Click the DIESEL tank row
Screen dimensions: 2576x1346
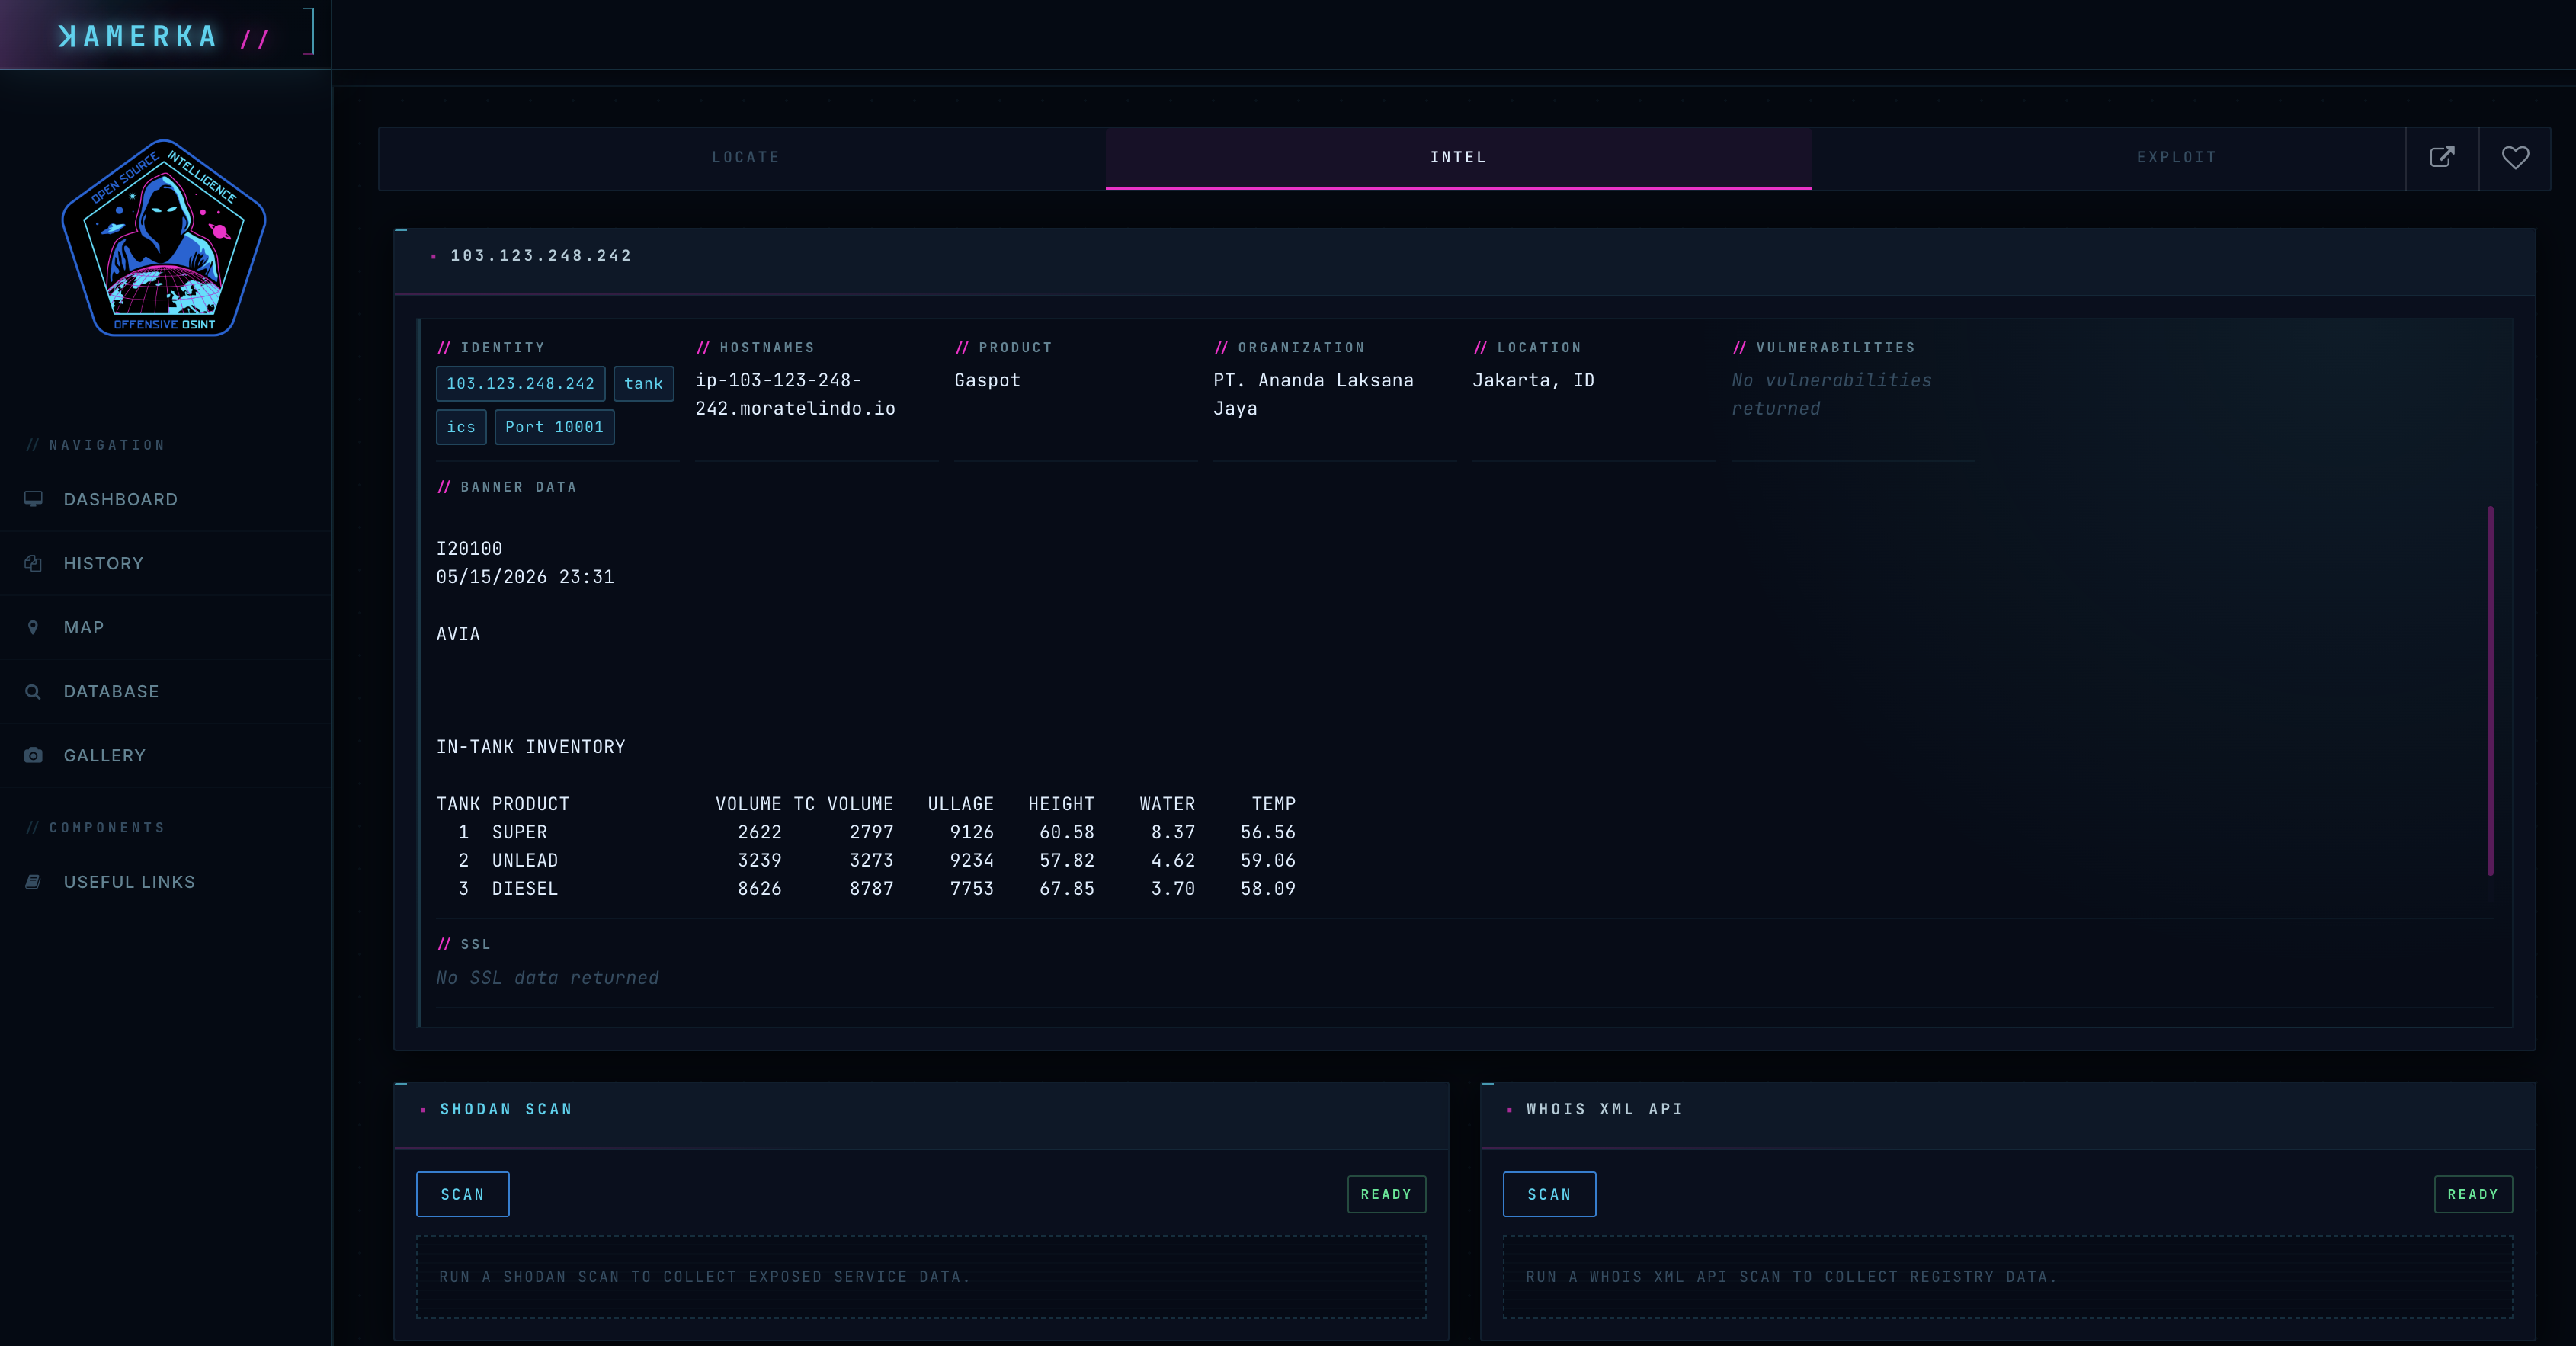(866, 888)
